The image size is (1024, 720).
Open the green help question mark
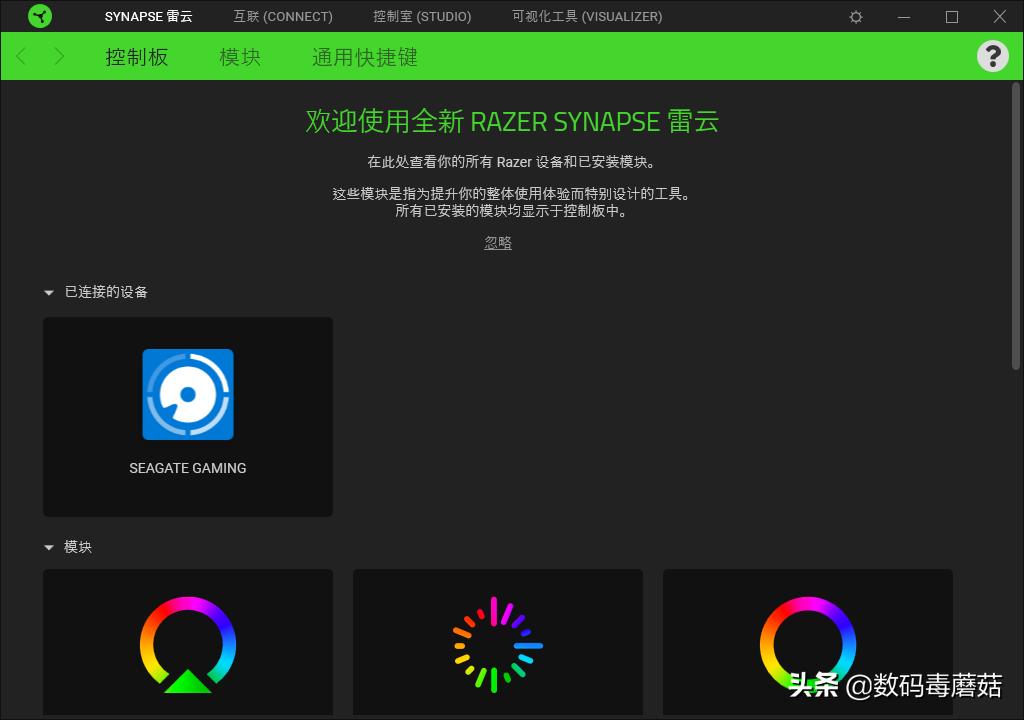click(992, 56)
